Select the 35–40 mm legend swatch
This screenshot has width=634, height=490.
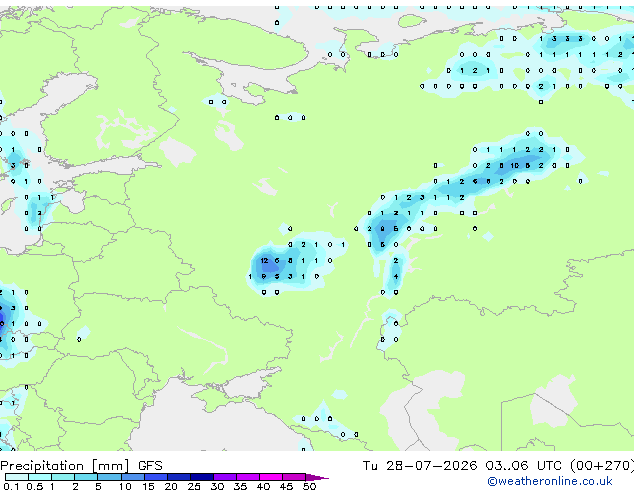(247, 477)
